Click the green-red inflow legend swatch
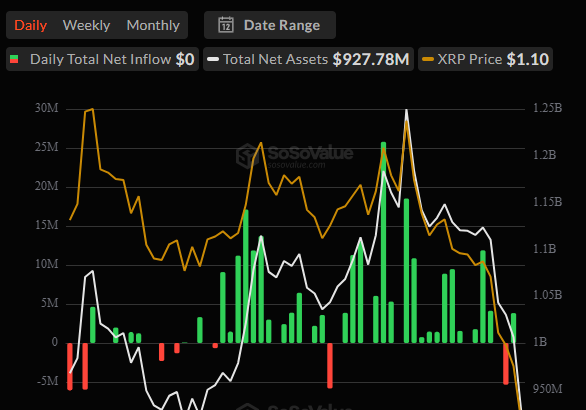The width and height of the screenshot is (586, 410). pos(14,59)
